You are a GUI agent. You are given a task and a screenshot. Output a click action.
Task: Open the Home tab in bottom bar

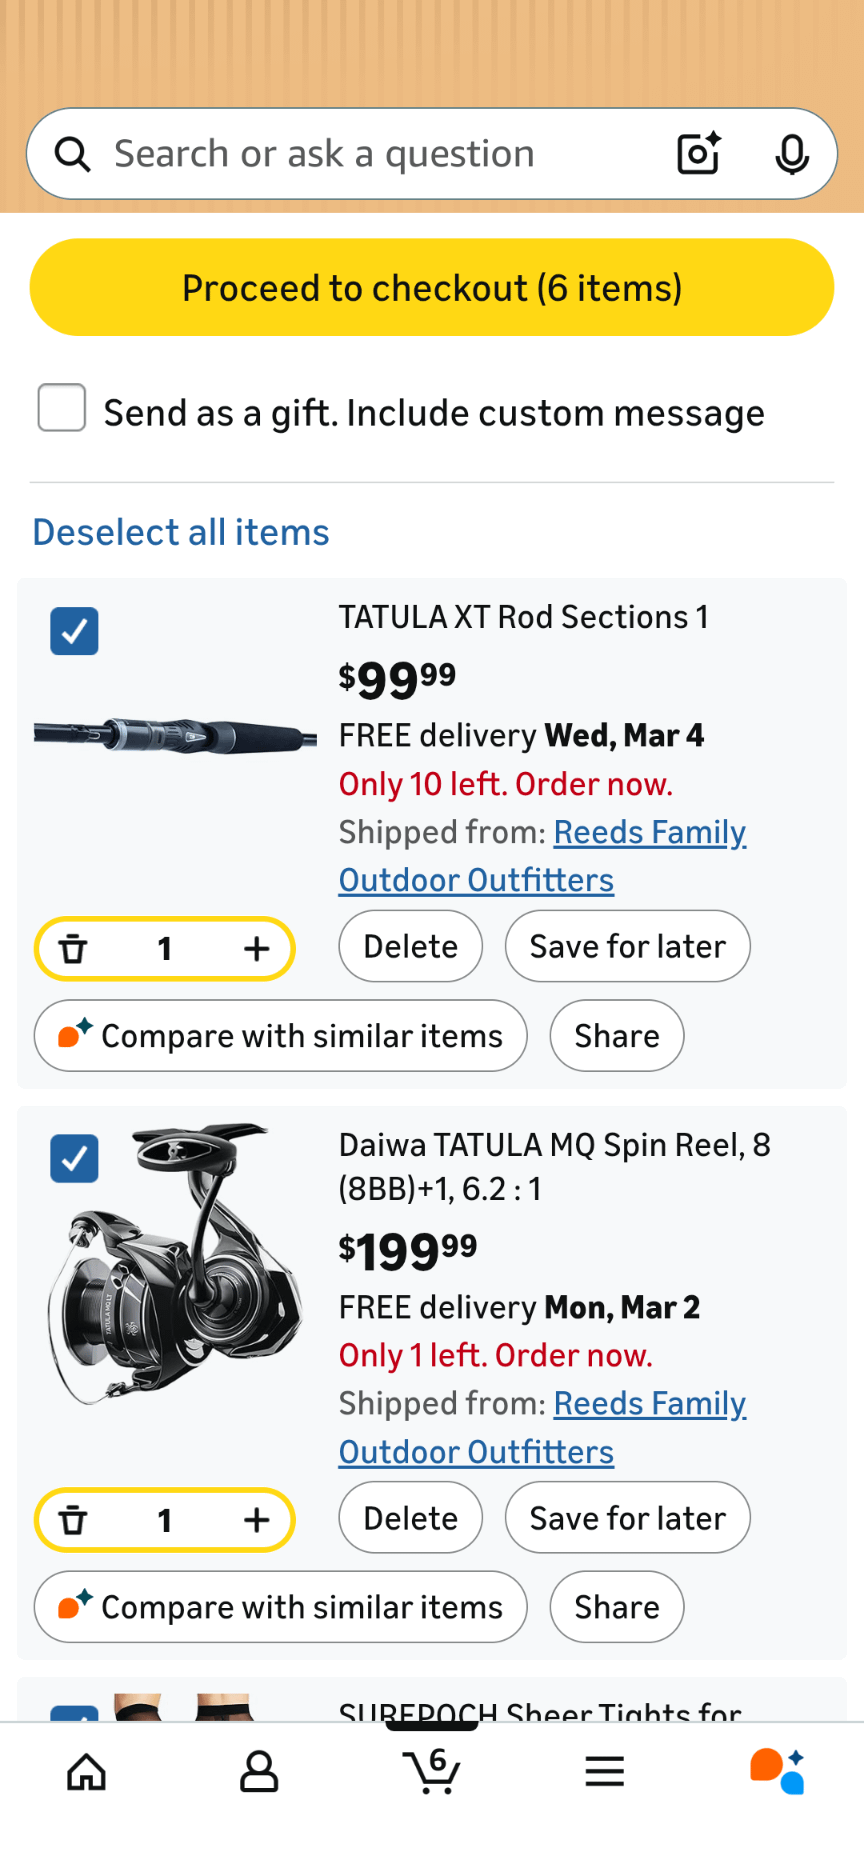pyautogui.click(x=87, y=1772)
